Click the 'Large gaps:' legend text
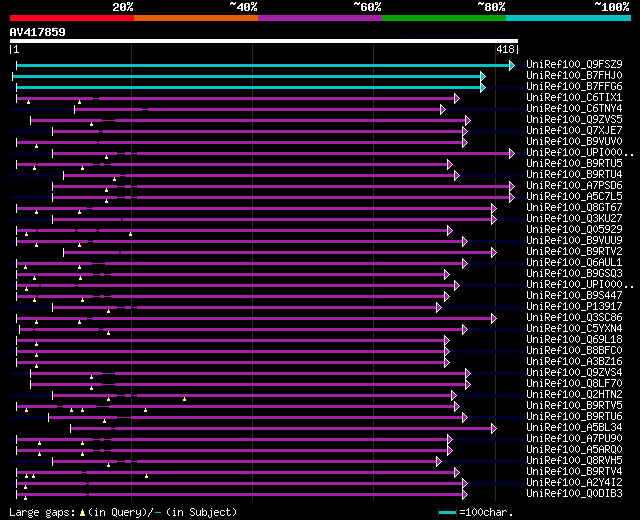Screen dimensions: 640x520 (42, 513)
